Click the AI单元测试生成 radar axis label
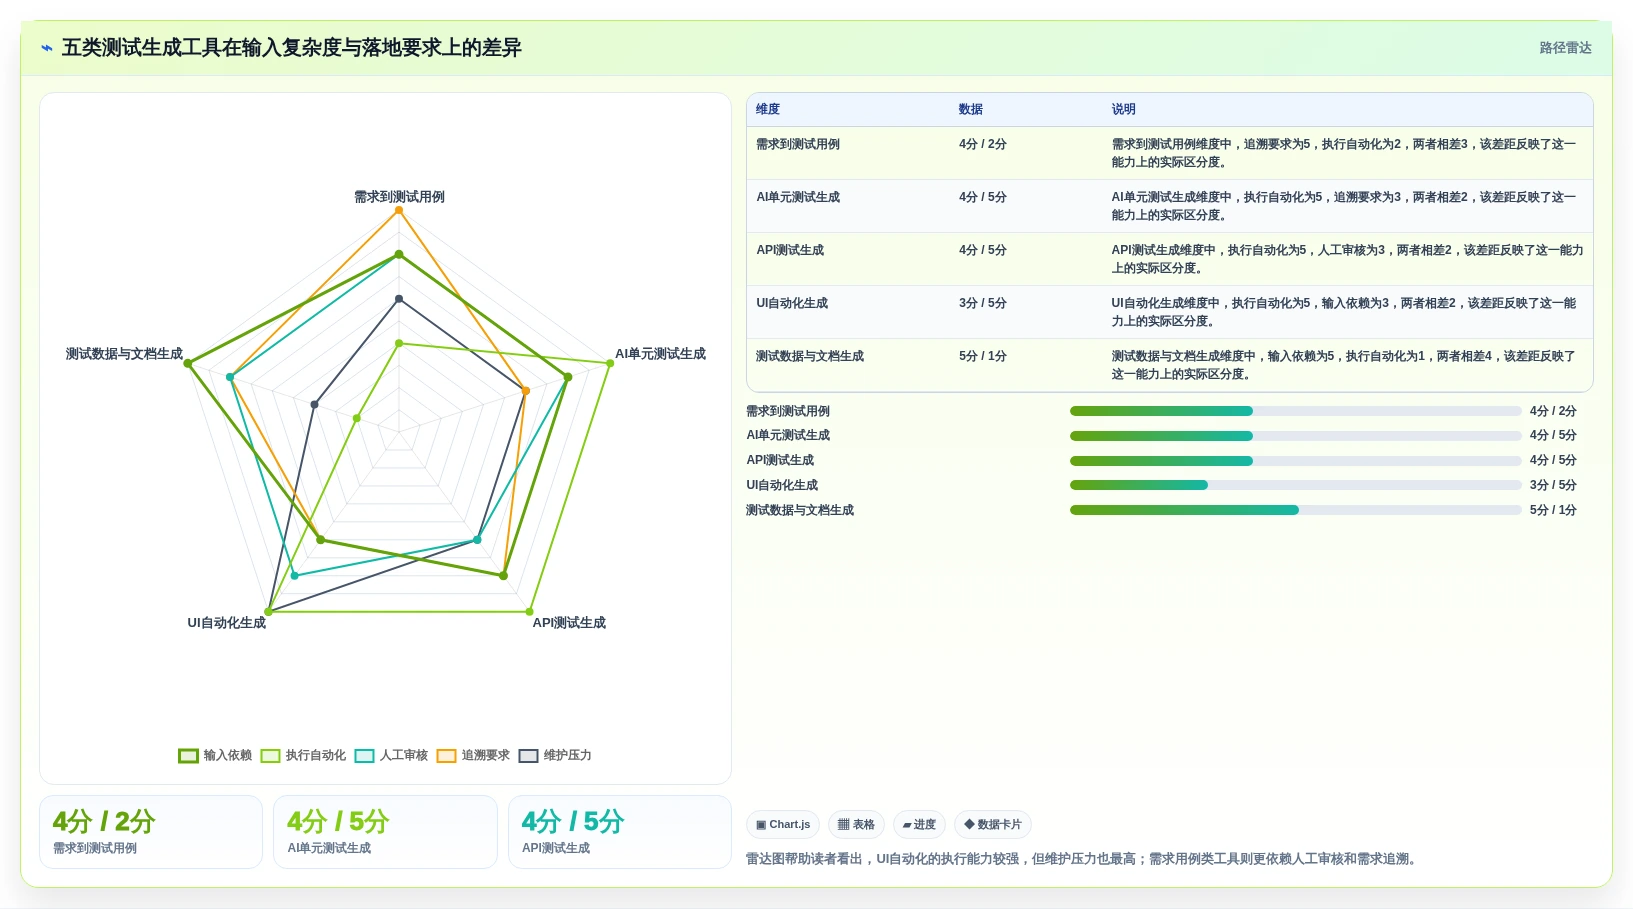1633x909 pixels. 660,354
